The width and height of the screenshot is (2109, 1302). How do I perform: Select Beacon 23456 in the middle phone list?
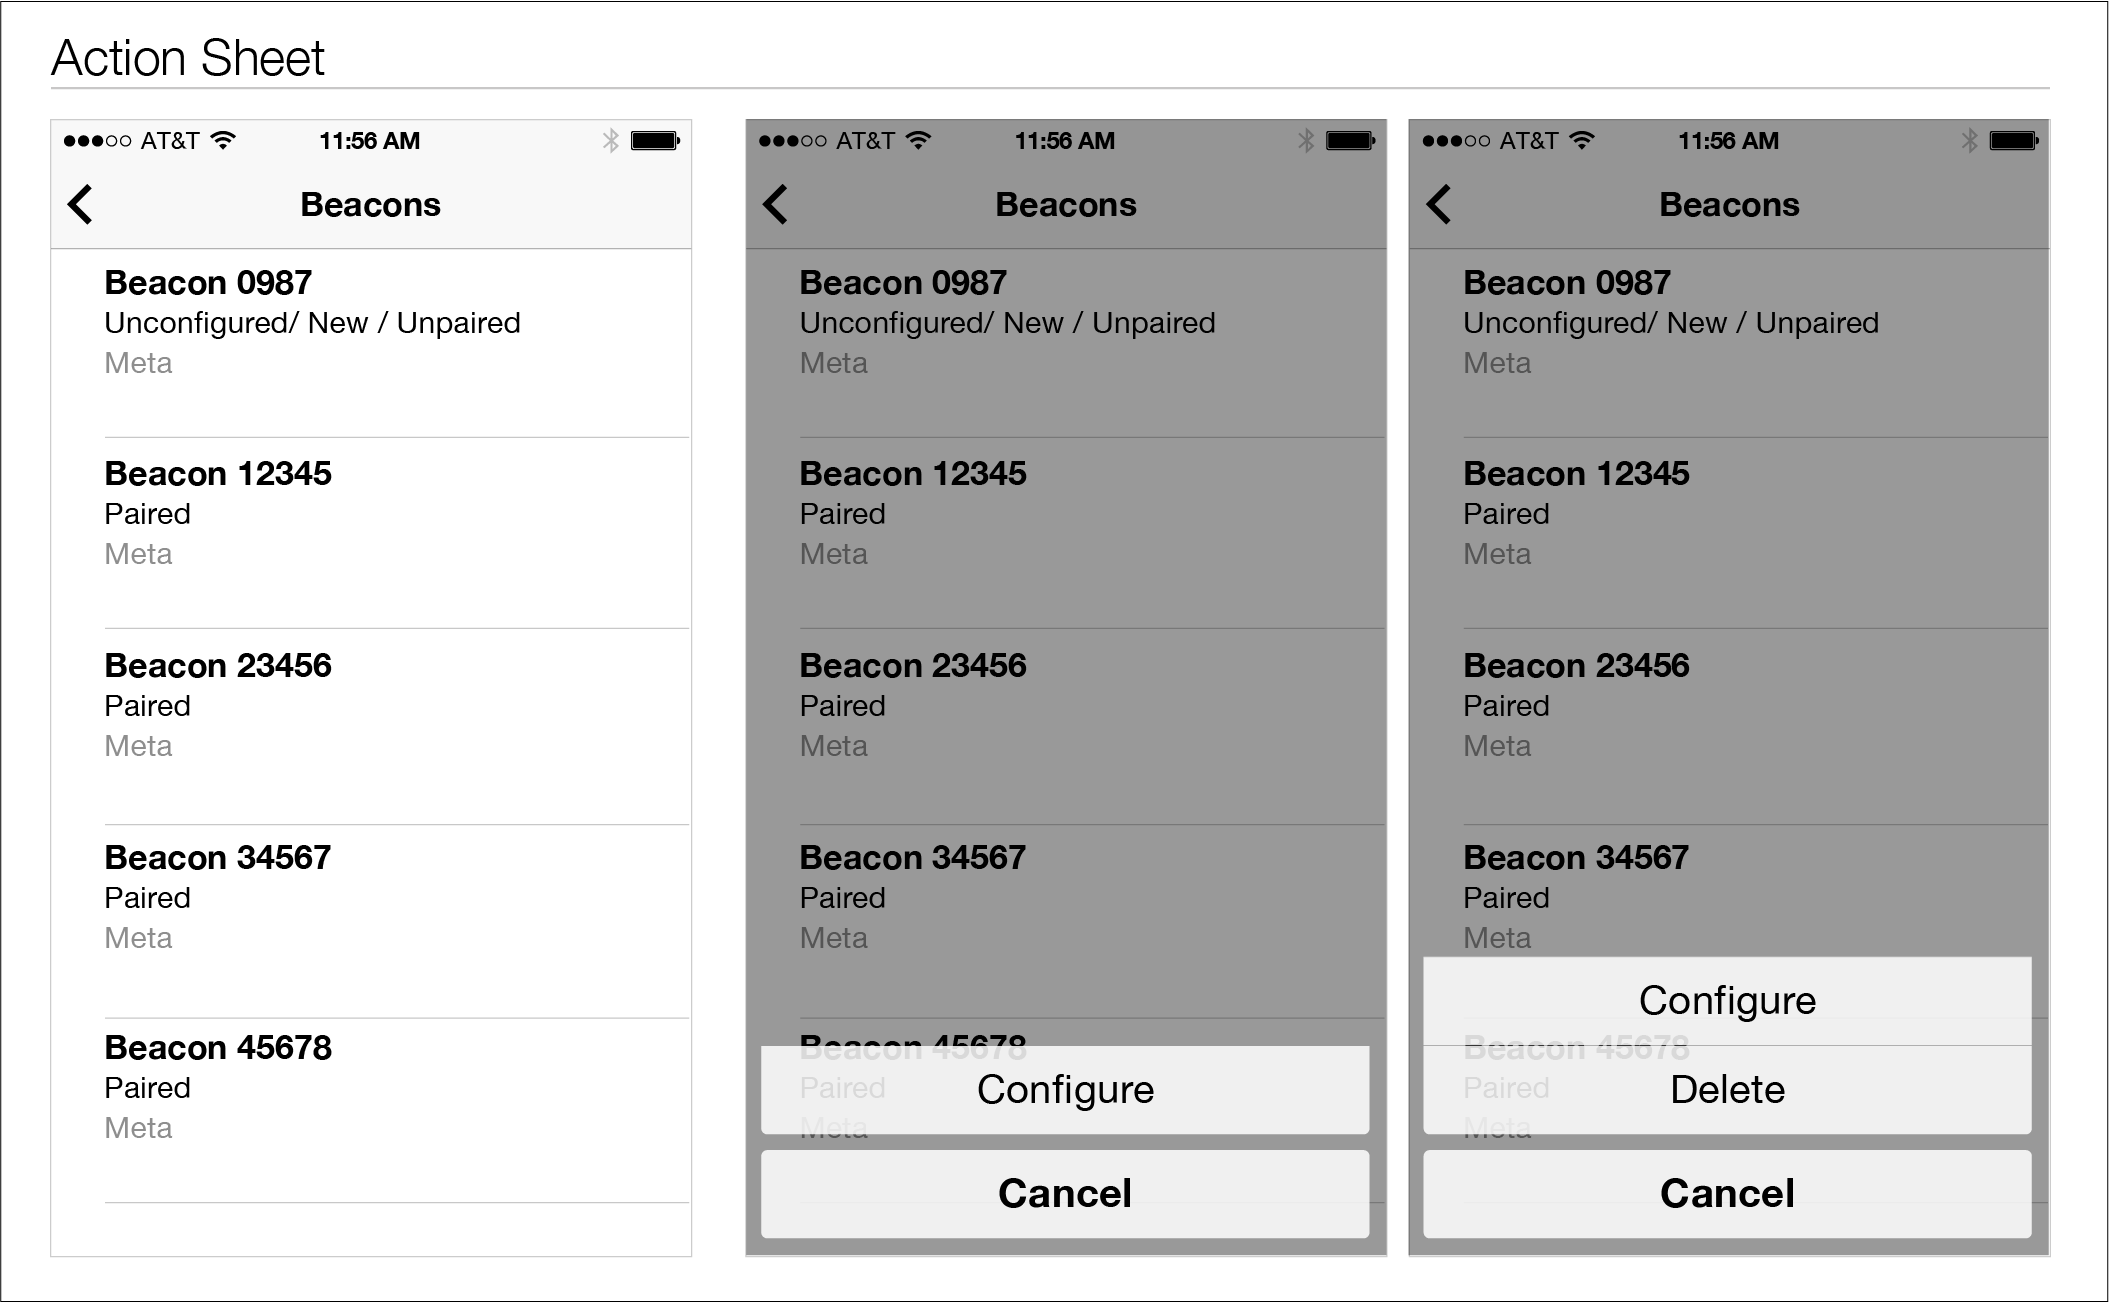(1066, 726)
